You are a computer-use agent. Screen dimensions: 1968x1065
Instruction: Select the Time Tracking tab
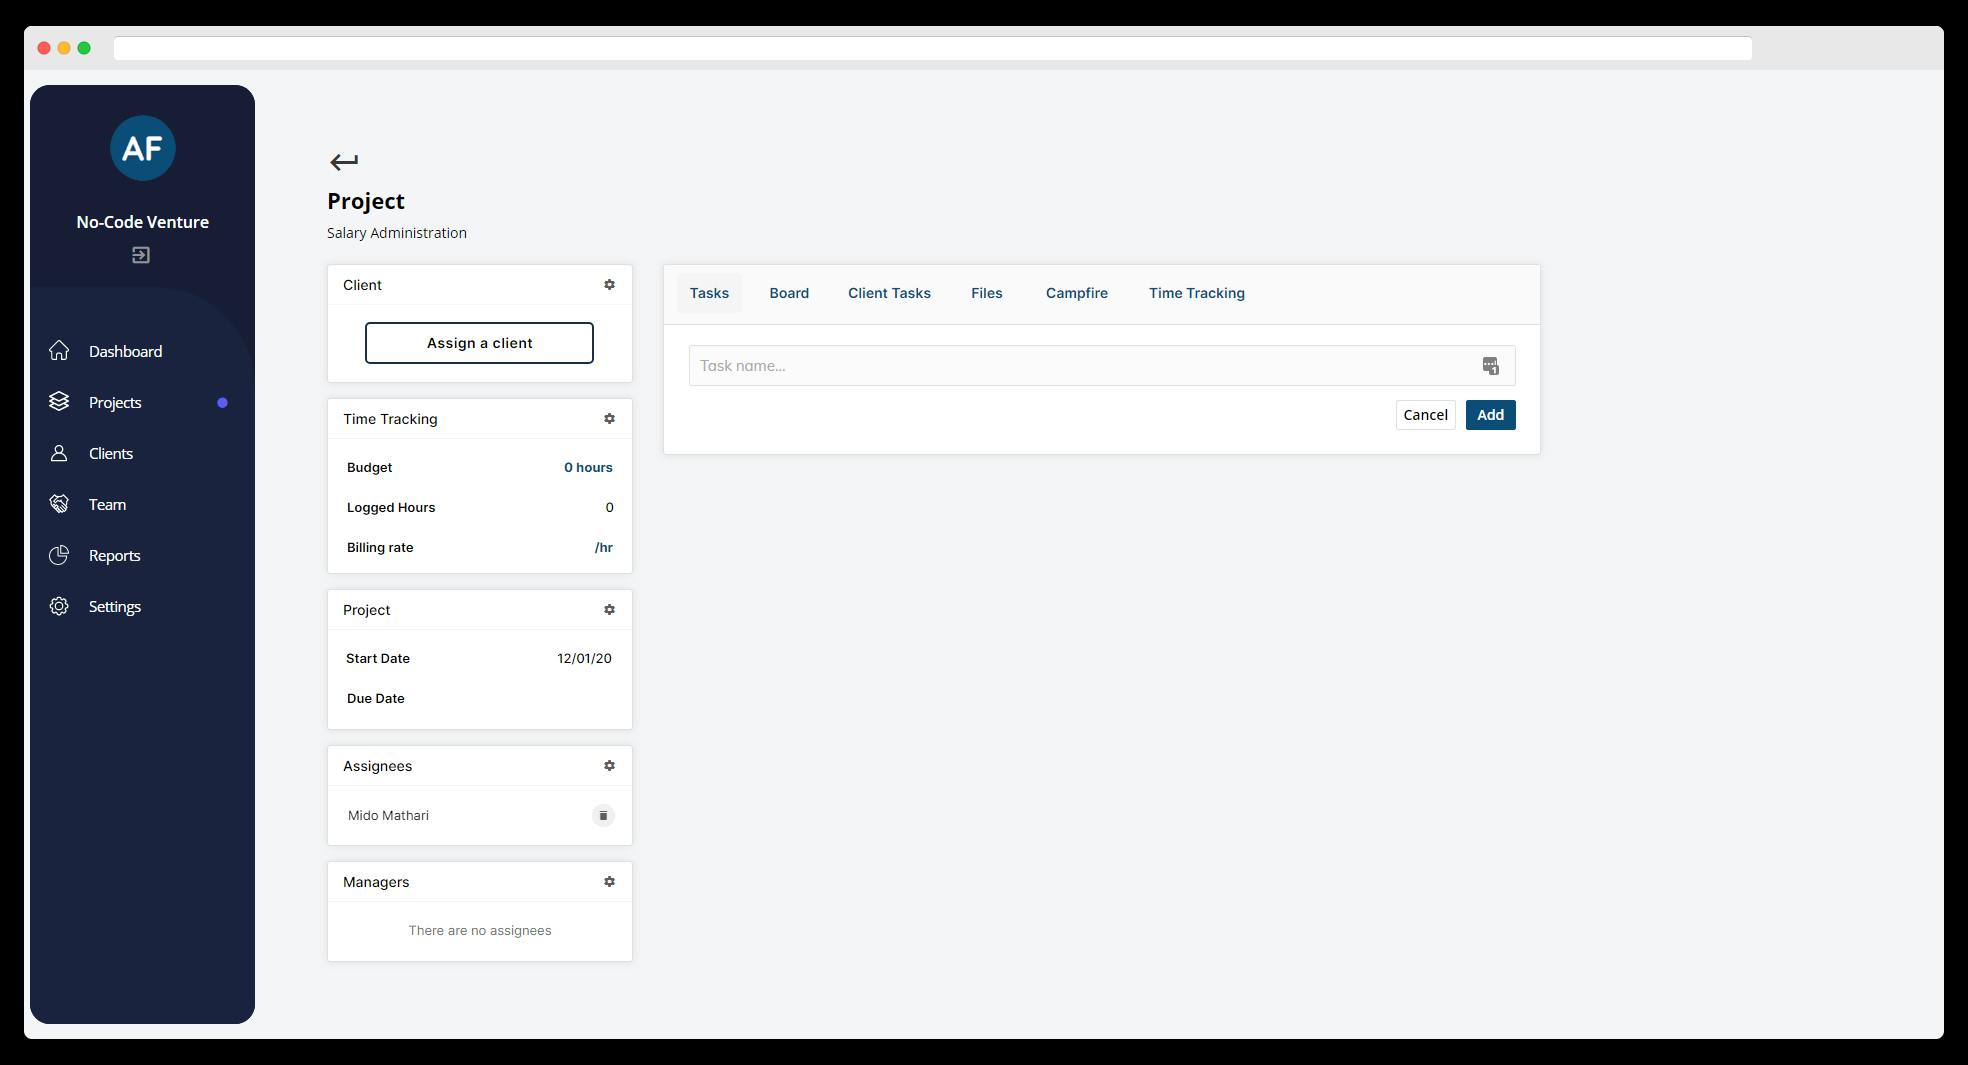pos(1196,293)
